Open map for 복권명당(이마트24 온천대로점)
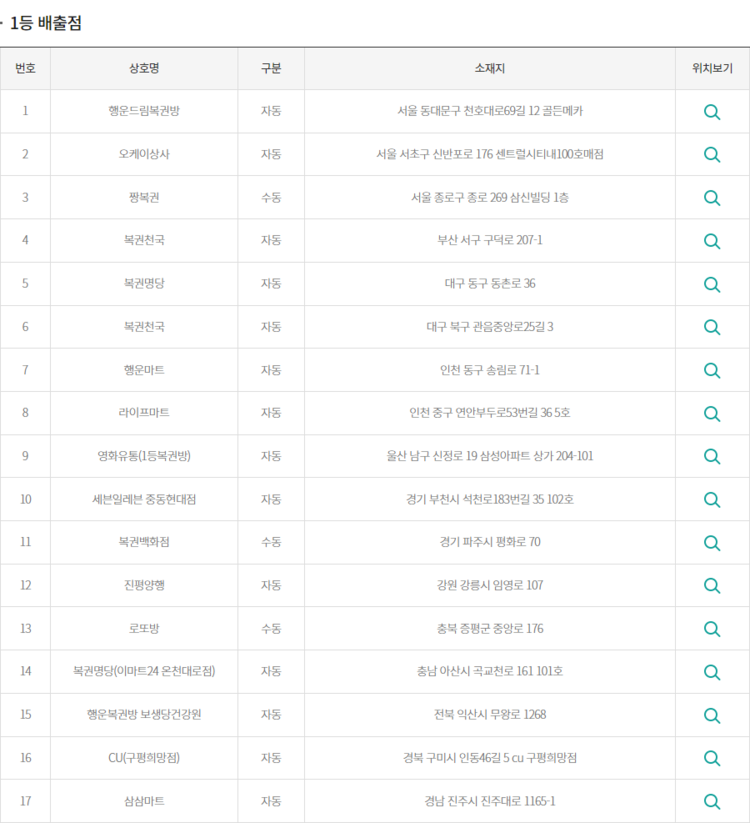The height and width of the screenshot is (823, 750). coord(712,672)
